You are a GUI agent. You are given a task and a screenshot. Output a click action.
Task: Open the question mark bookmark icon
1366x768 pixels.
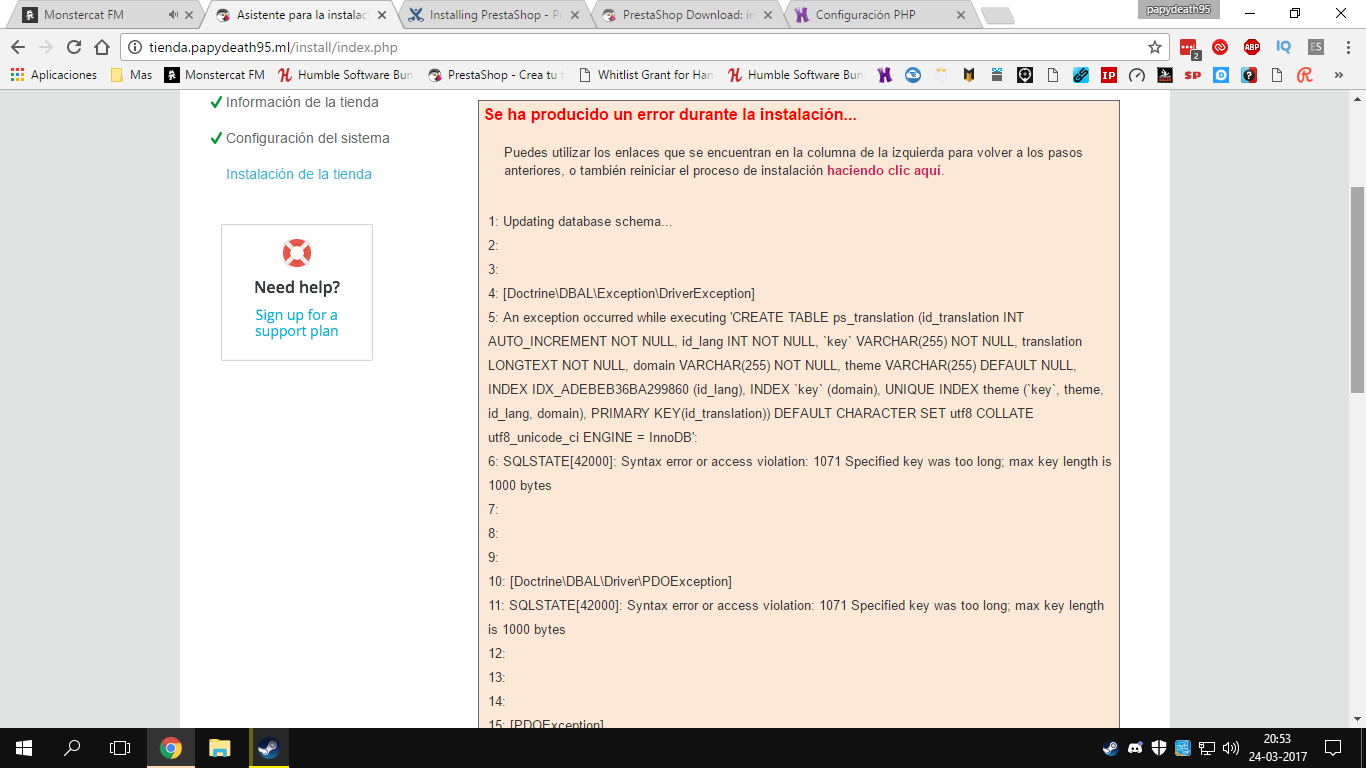[1249, 75]
